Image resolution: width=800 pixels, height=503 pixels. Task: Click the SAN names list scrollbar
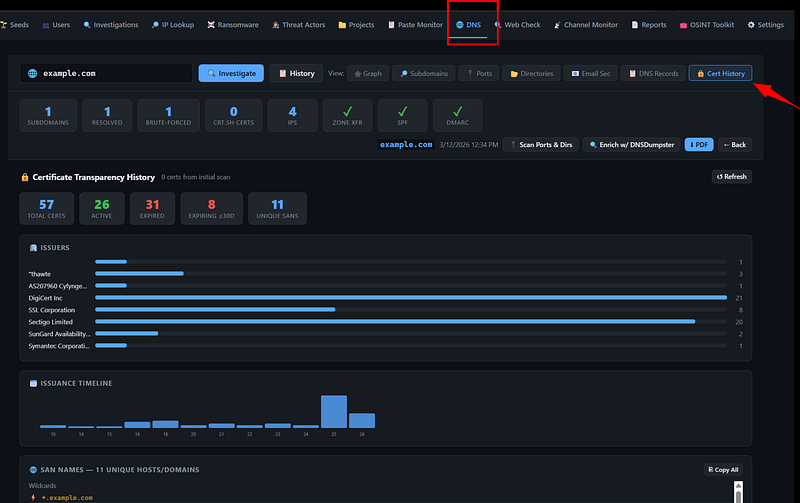coord(738,492)
